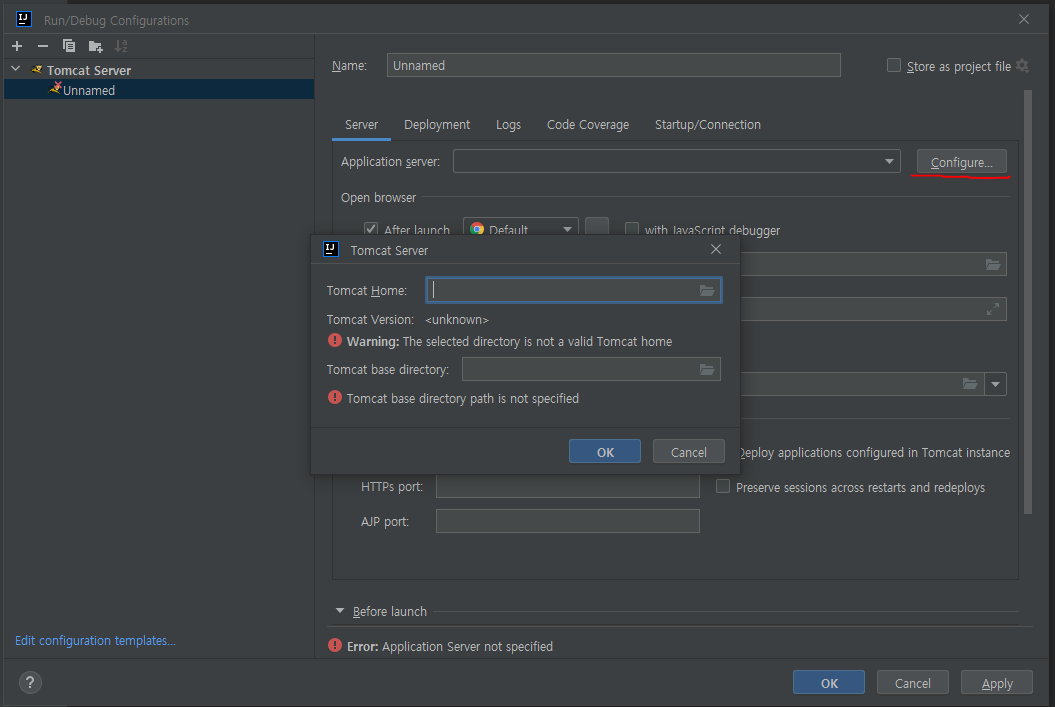Open the Default browser dropdown
This screenshot has width=1055, height=707.
coord(520,229)
